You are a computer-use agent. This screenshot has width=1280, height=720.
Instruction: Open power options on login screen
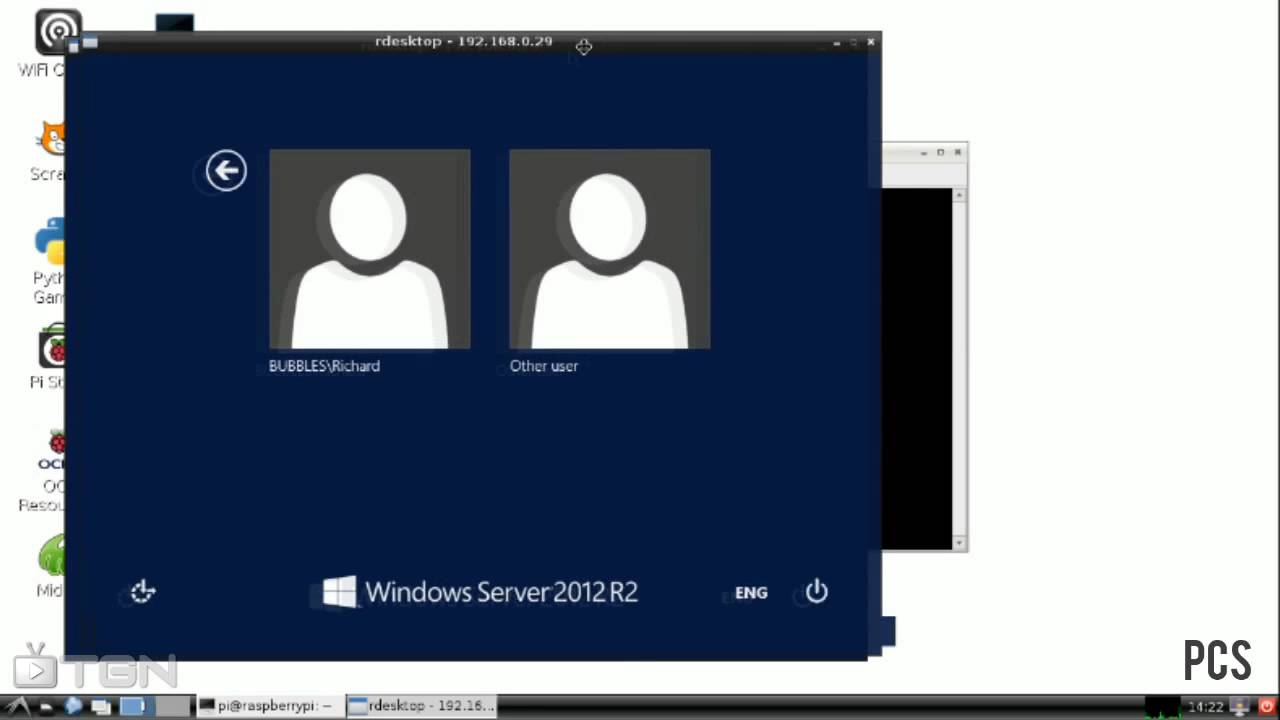pyautogui.click(x=817, y=591)
